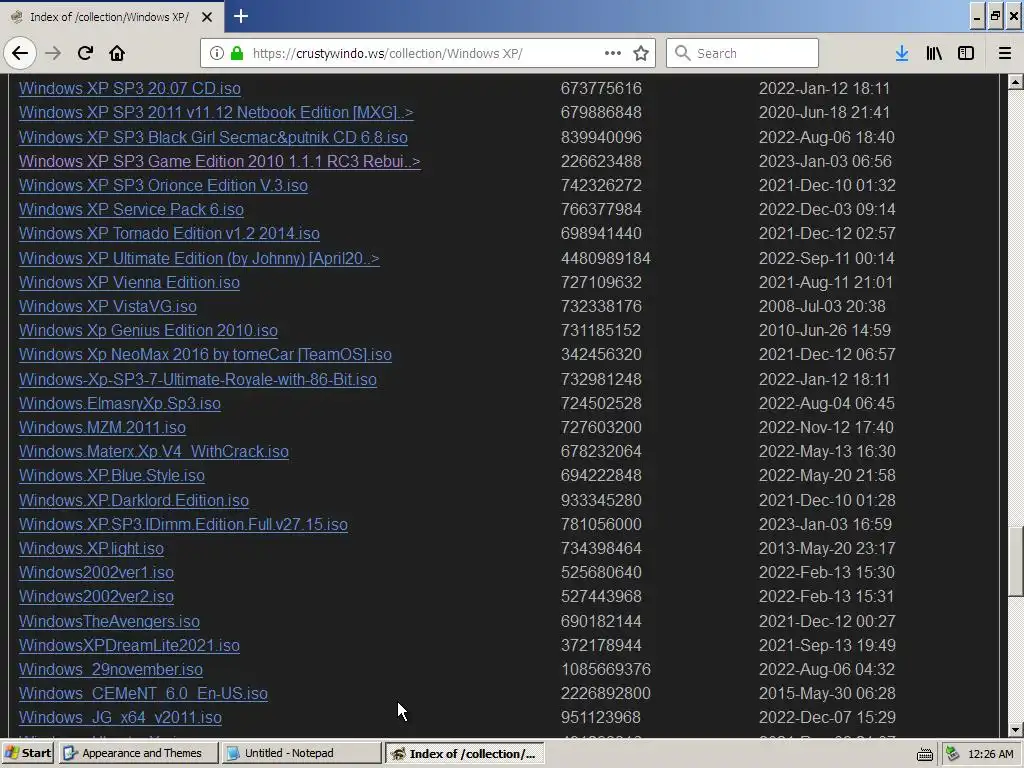Click date 2008-Jul-03 20:38
Screen dimensions: 1024x768
(822, 307)
